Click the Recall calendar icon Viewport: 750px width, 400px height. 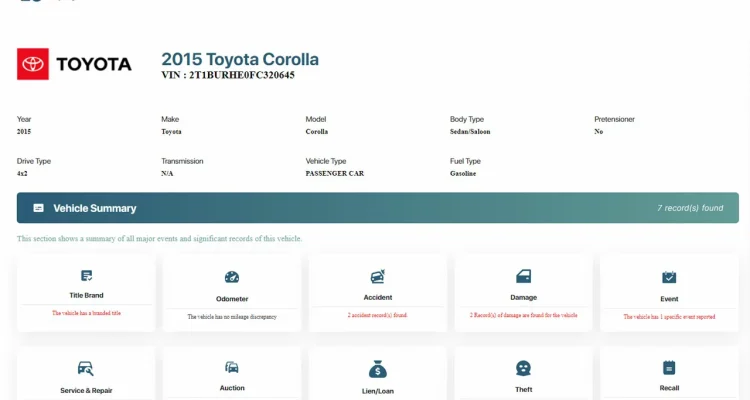coord(669,367)
